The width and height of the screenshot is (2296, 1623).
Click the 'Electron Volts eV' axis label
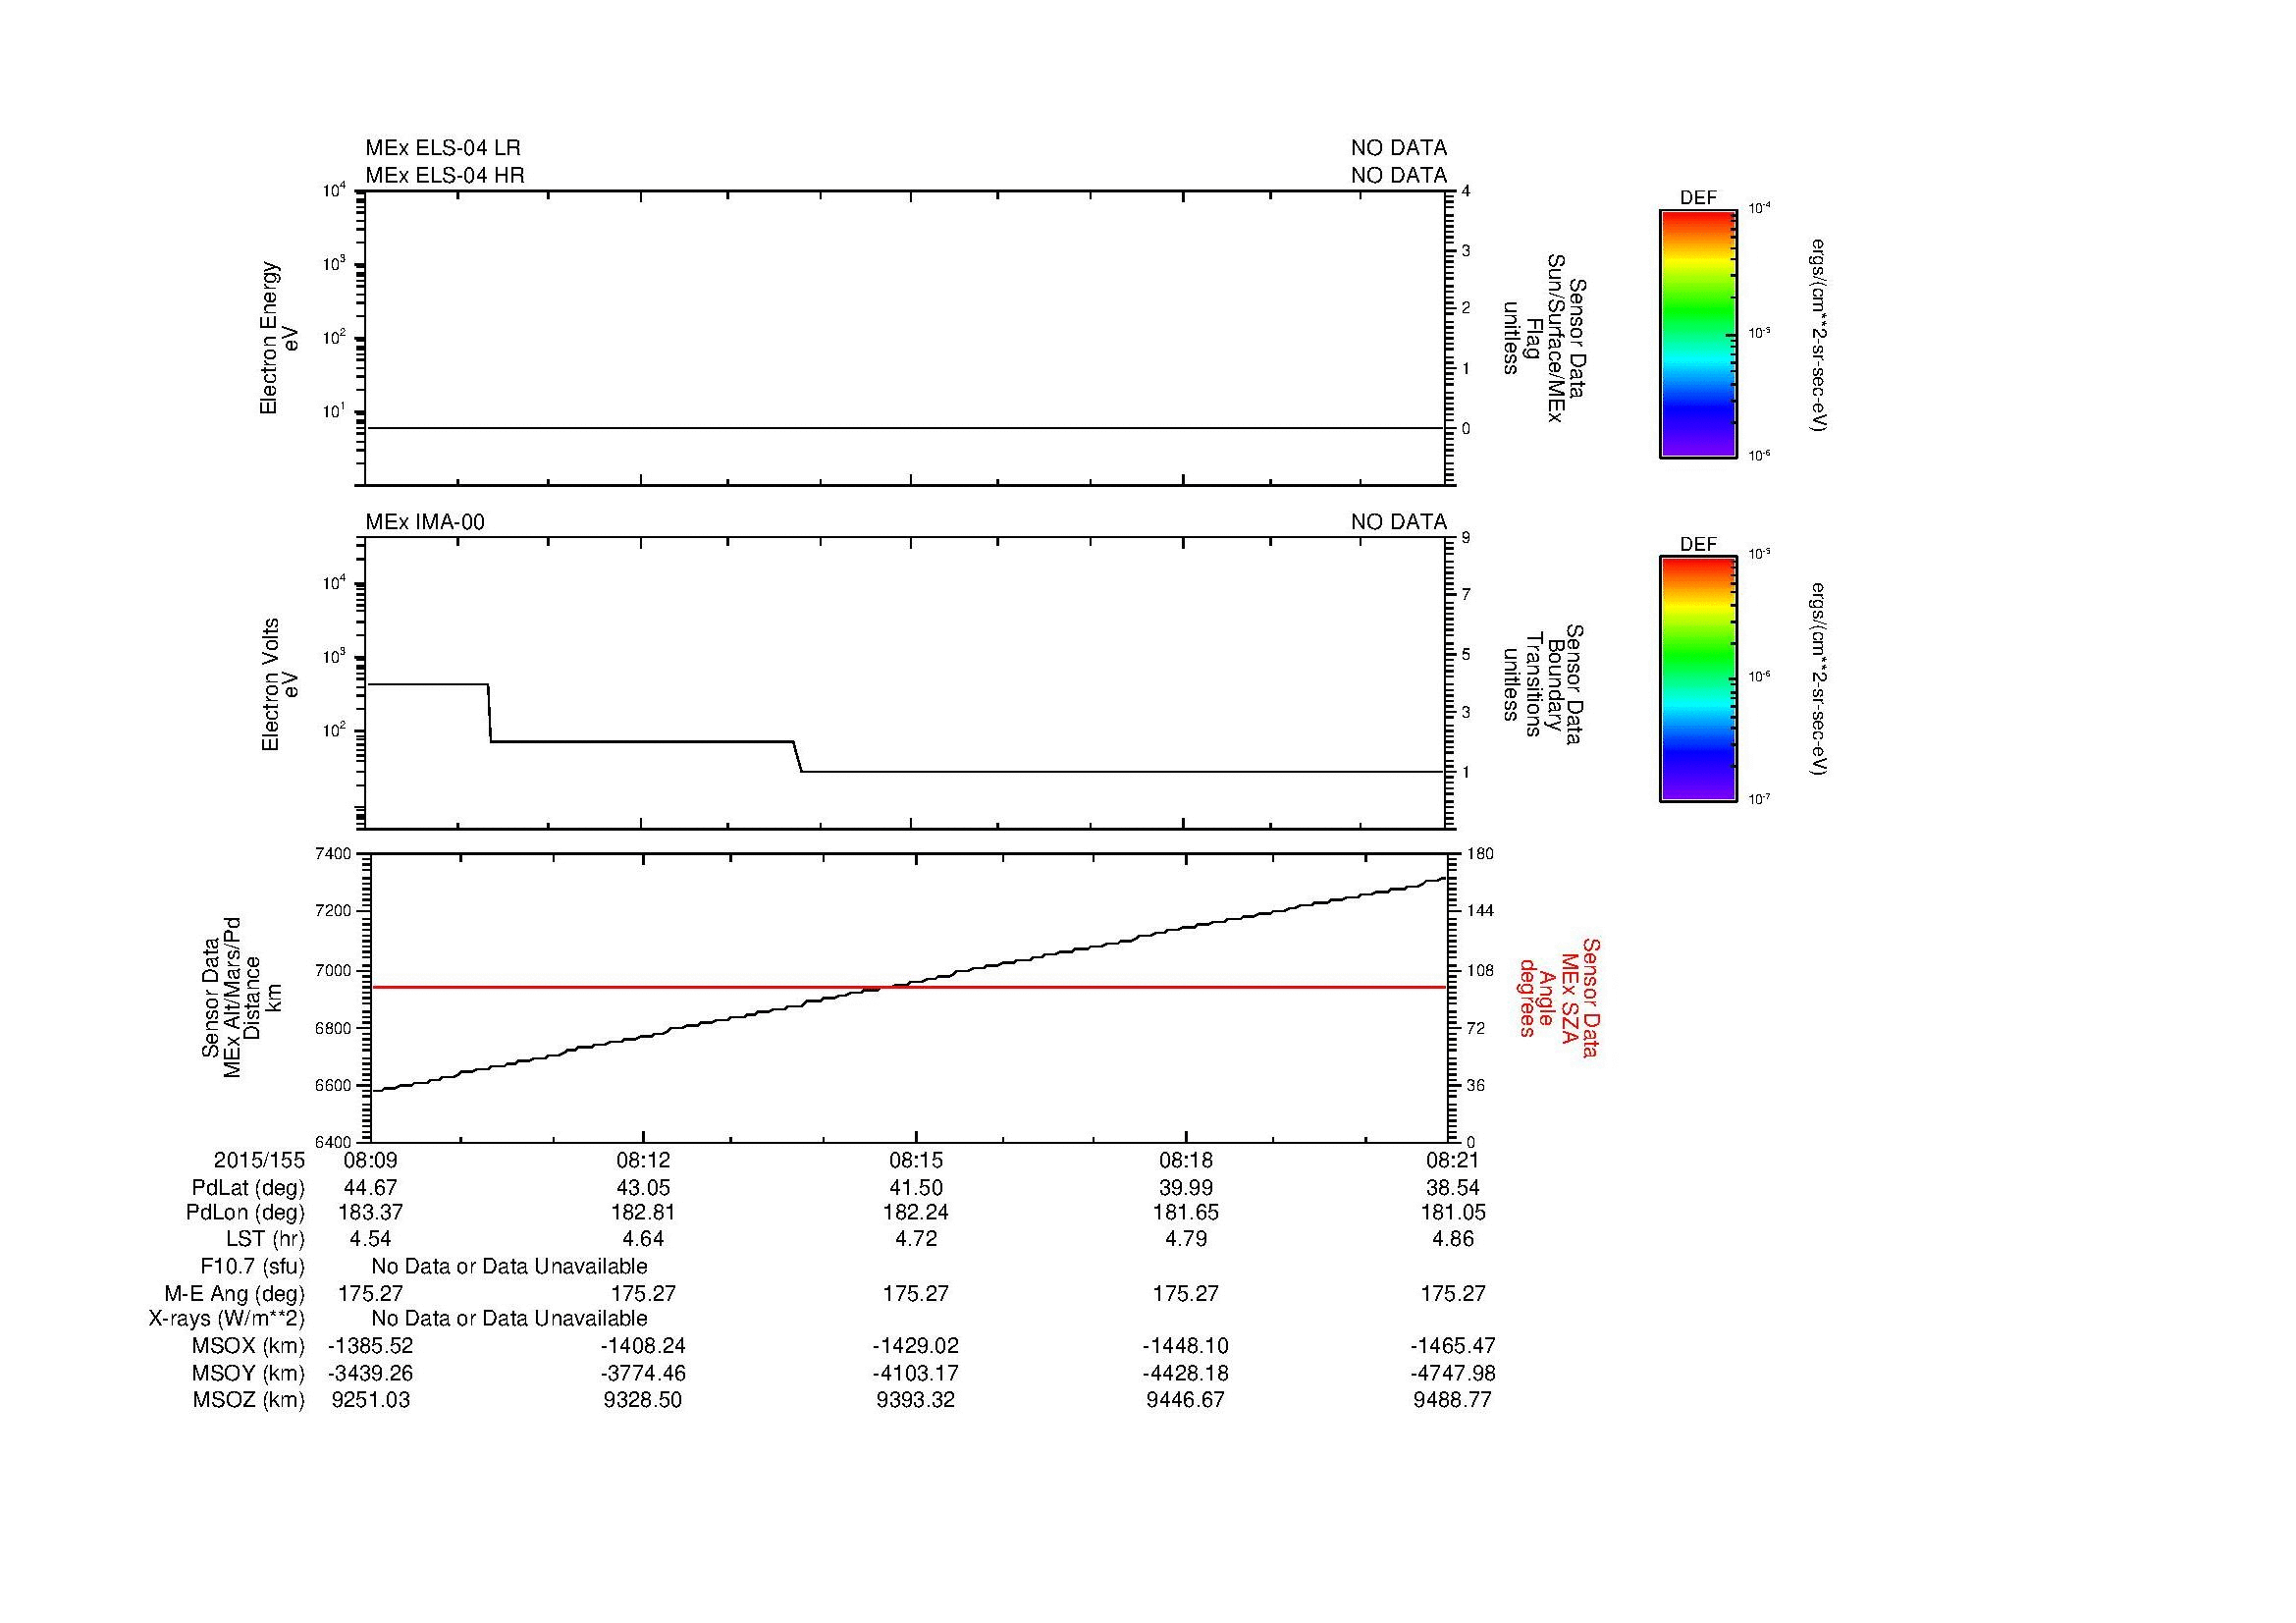pyautogui.click(x=280, y=684)
